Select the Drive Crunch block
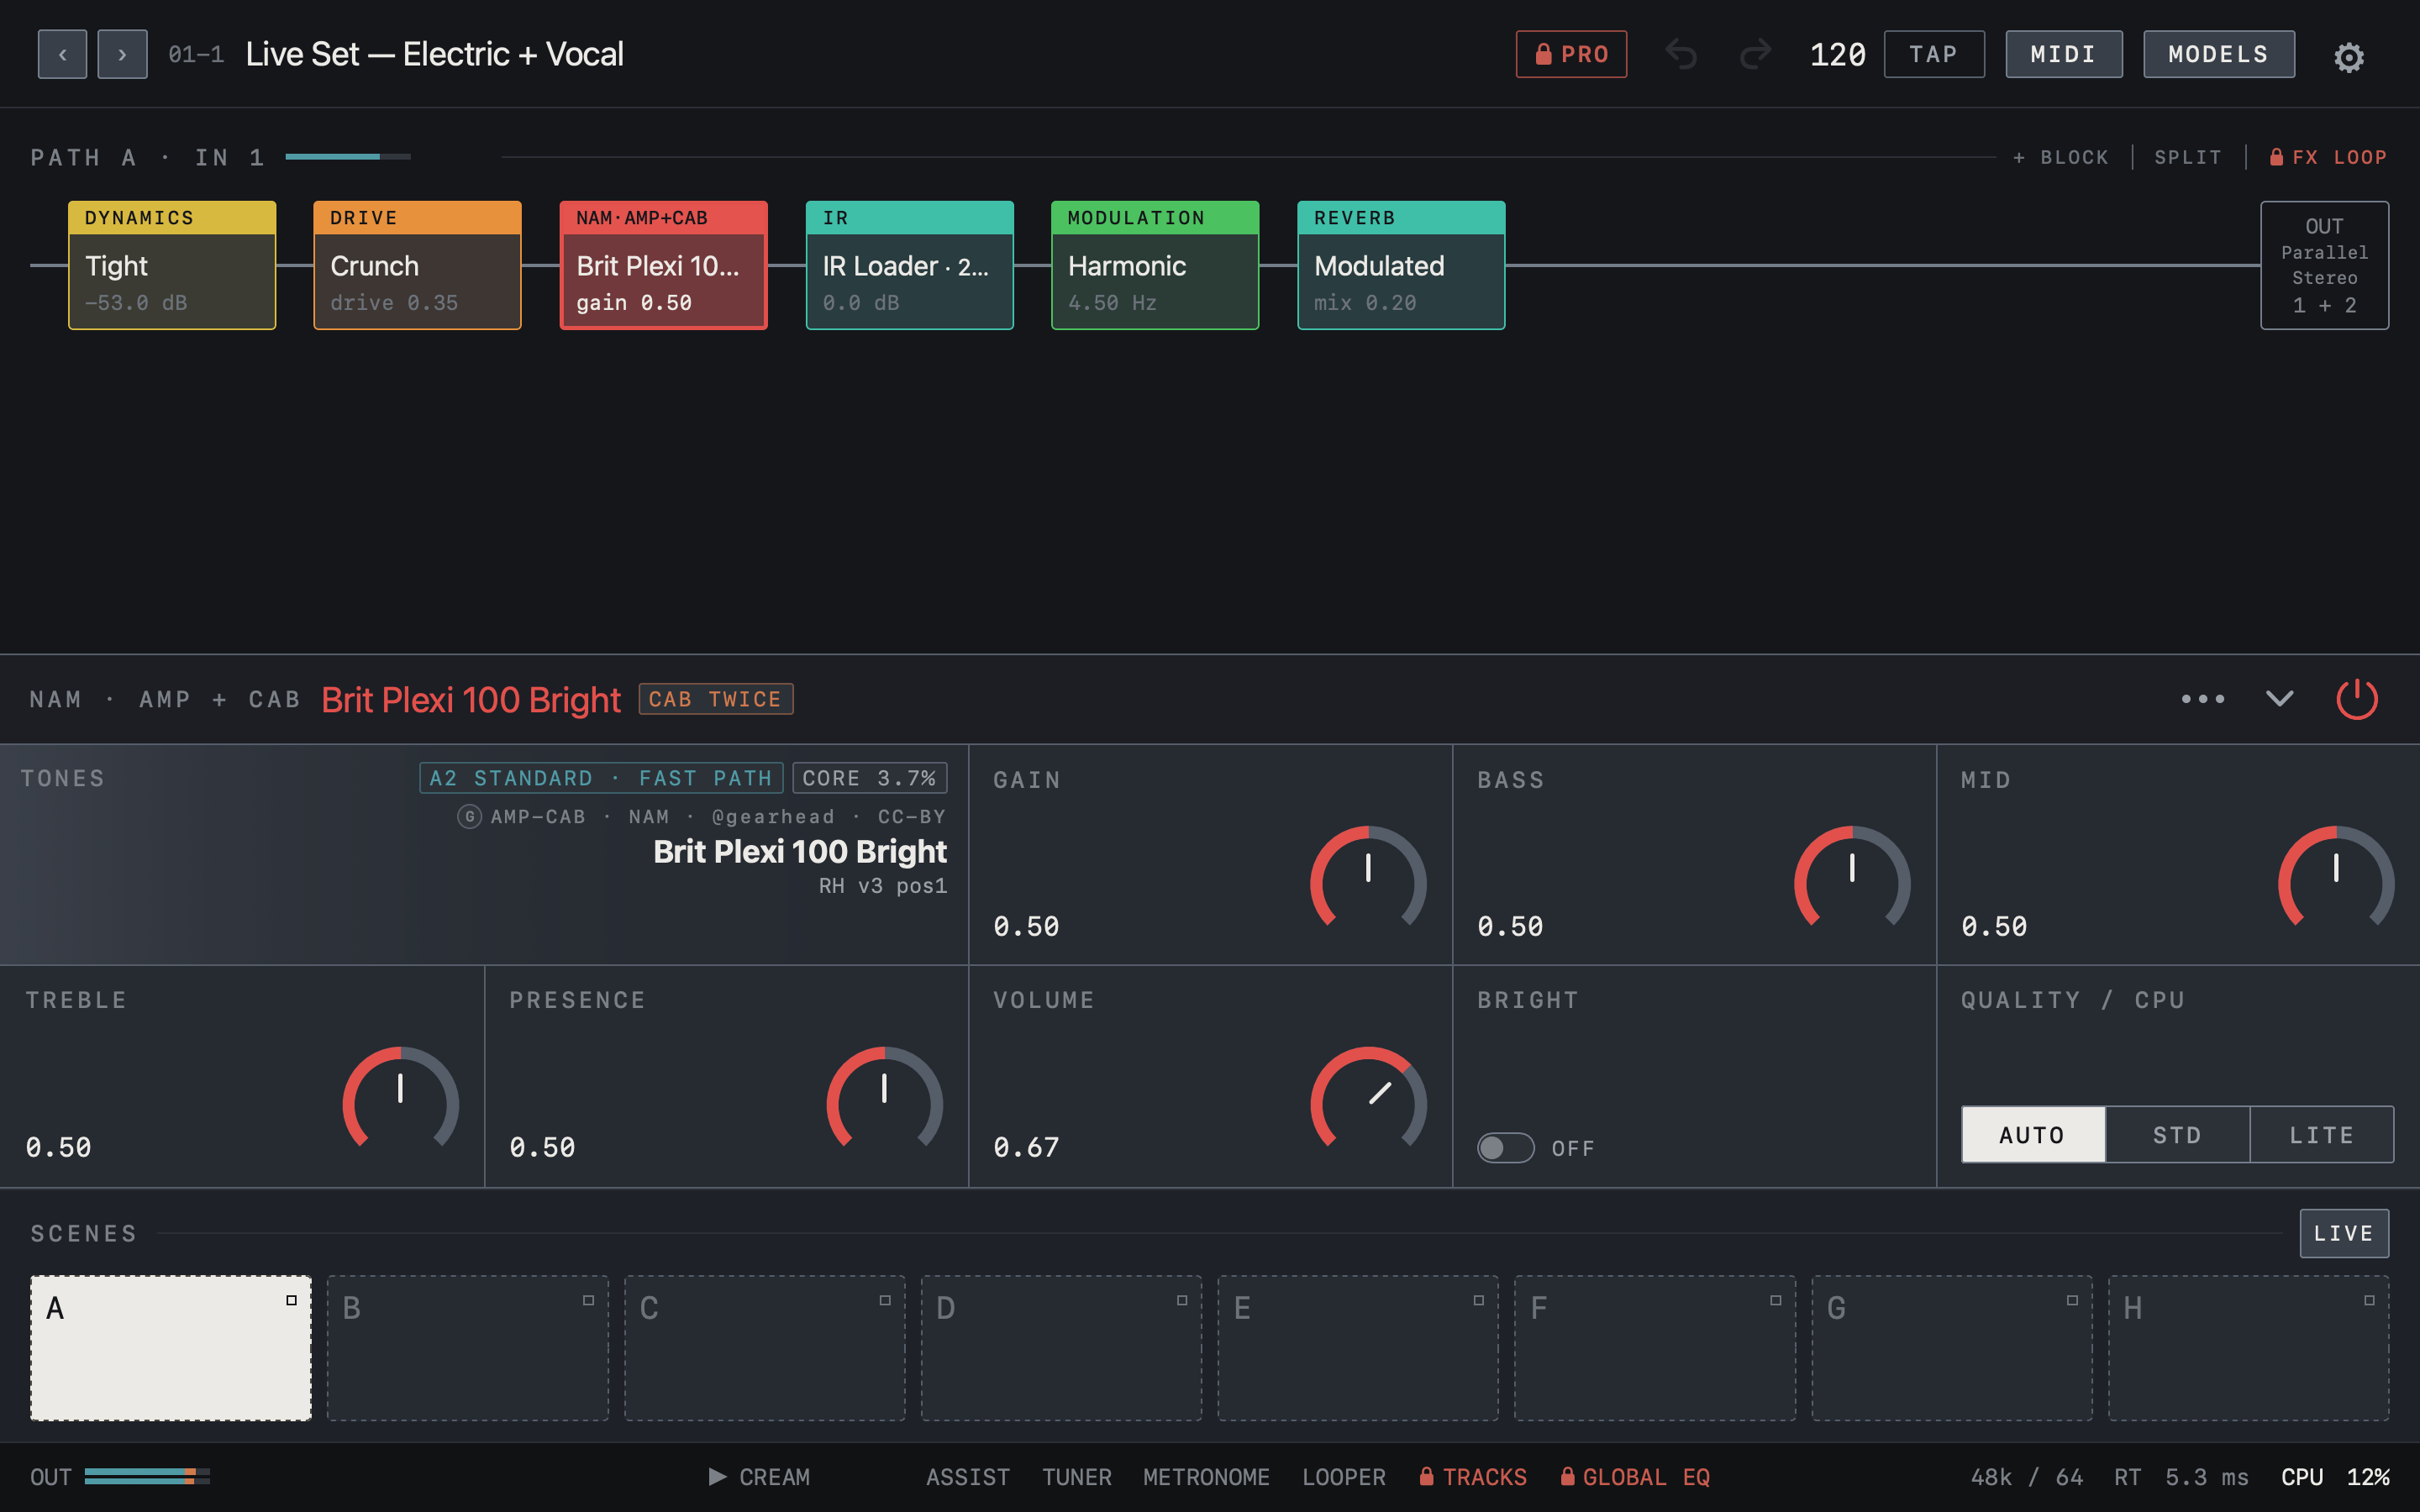Viewport: 2420px width, 1512px height. point(417,265)
